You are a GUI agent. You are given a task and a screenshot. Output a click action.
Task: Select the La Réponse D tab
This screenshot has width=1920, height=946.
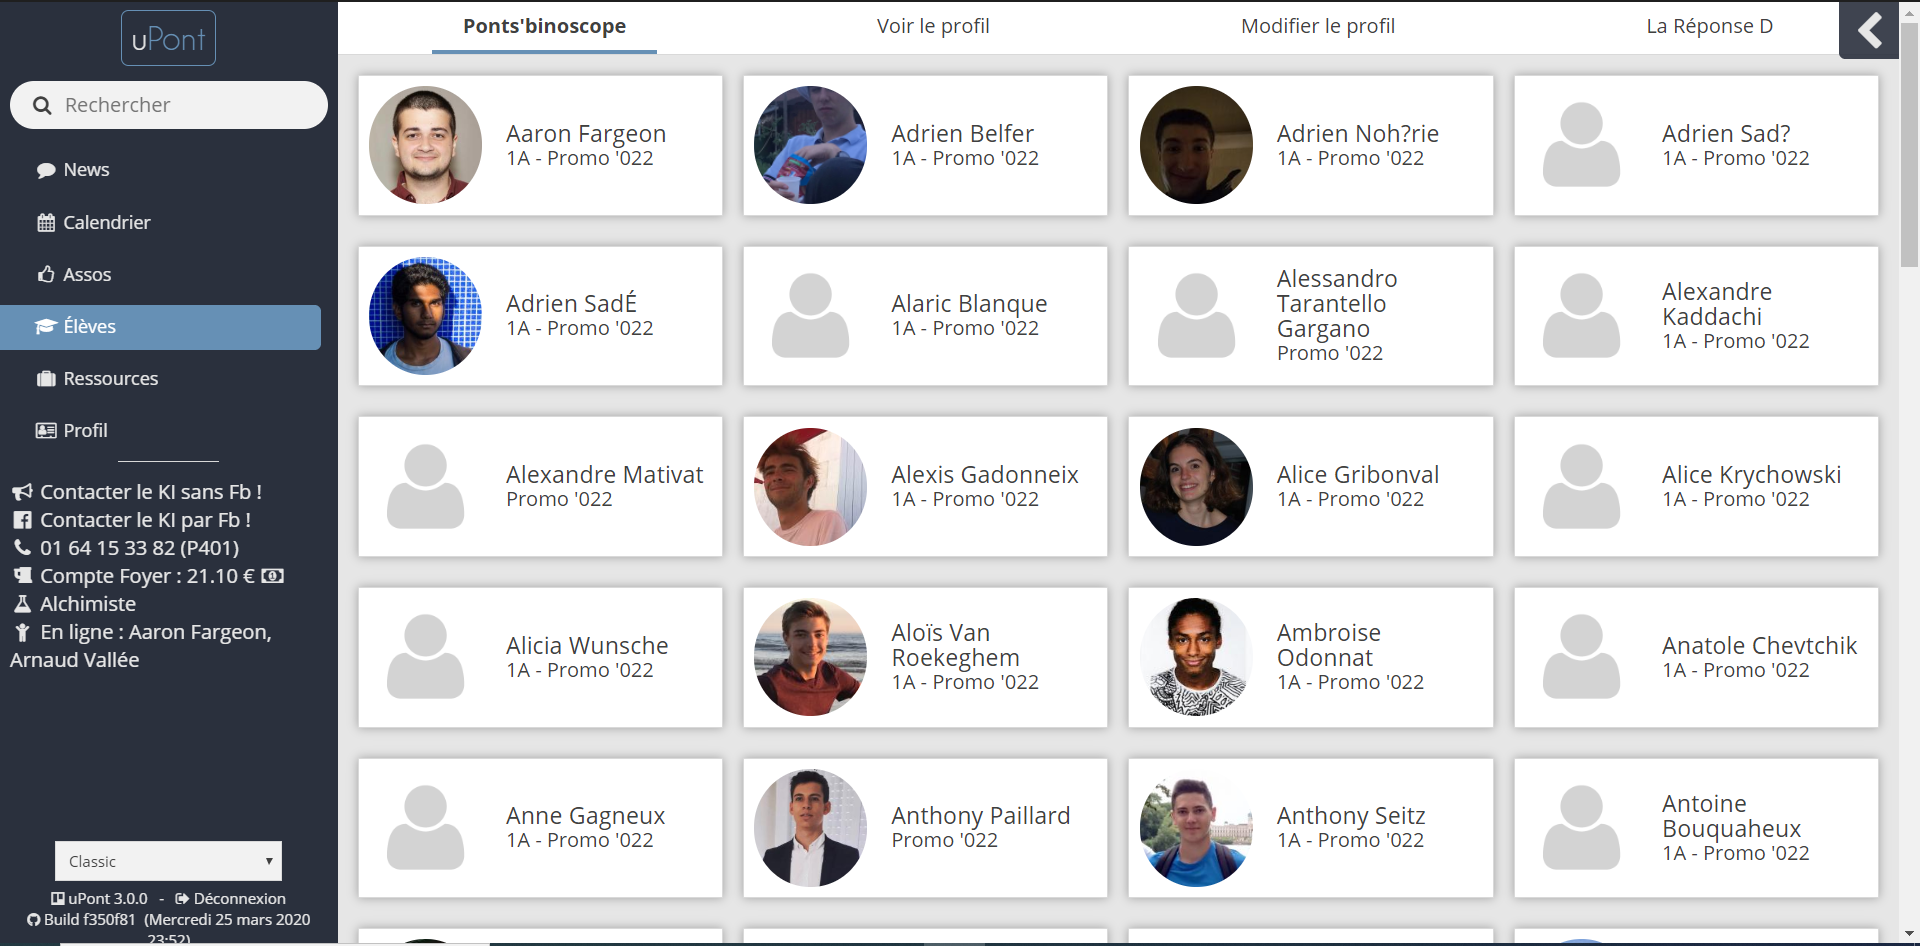coord(1709,27)
